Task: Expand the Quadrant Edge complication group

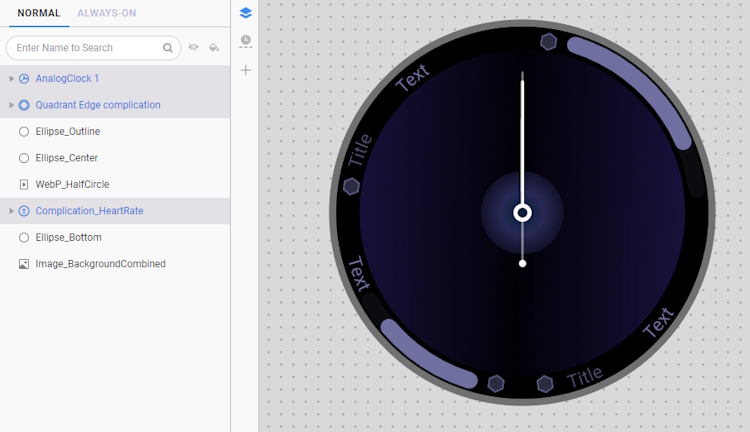Action: coord(11,105)
